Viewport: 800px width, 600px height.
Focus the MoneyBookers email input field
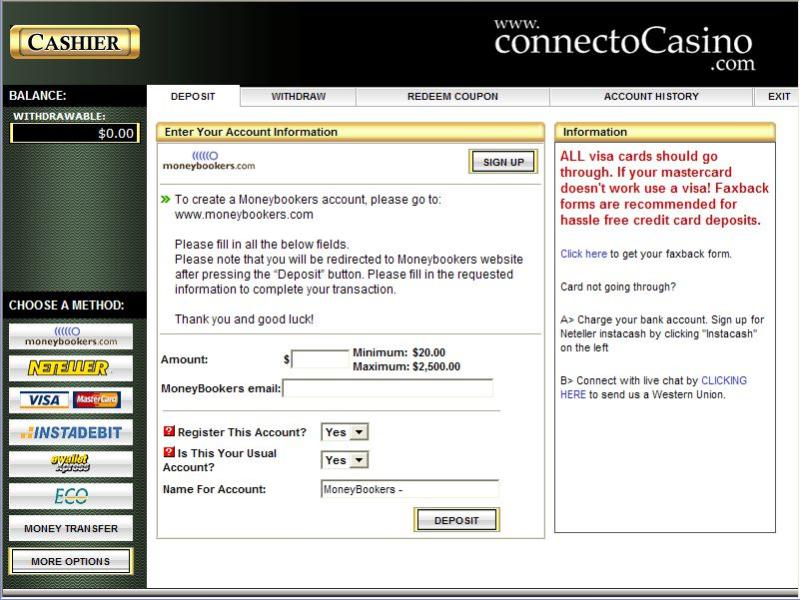tap(388, 388)
